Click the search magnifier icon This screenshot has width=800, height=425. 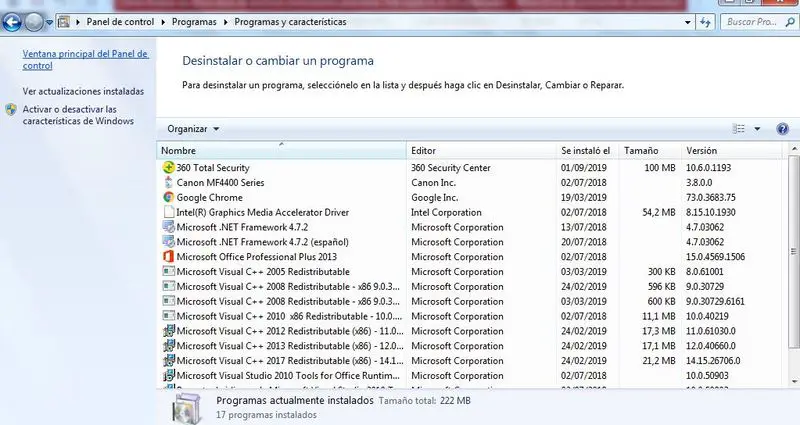tap(790, 22)
